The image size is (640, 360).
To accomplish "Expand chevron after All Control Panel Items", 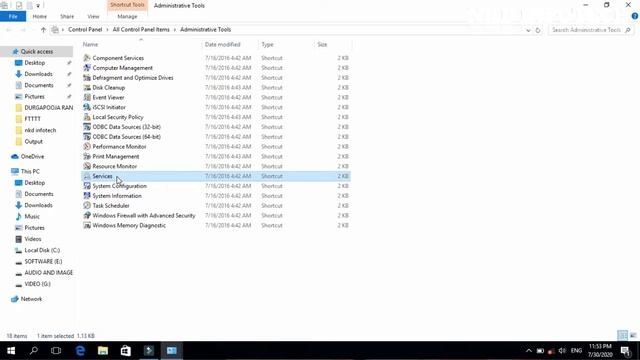I will (x=175, y=29).
